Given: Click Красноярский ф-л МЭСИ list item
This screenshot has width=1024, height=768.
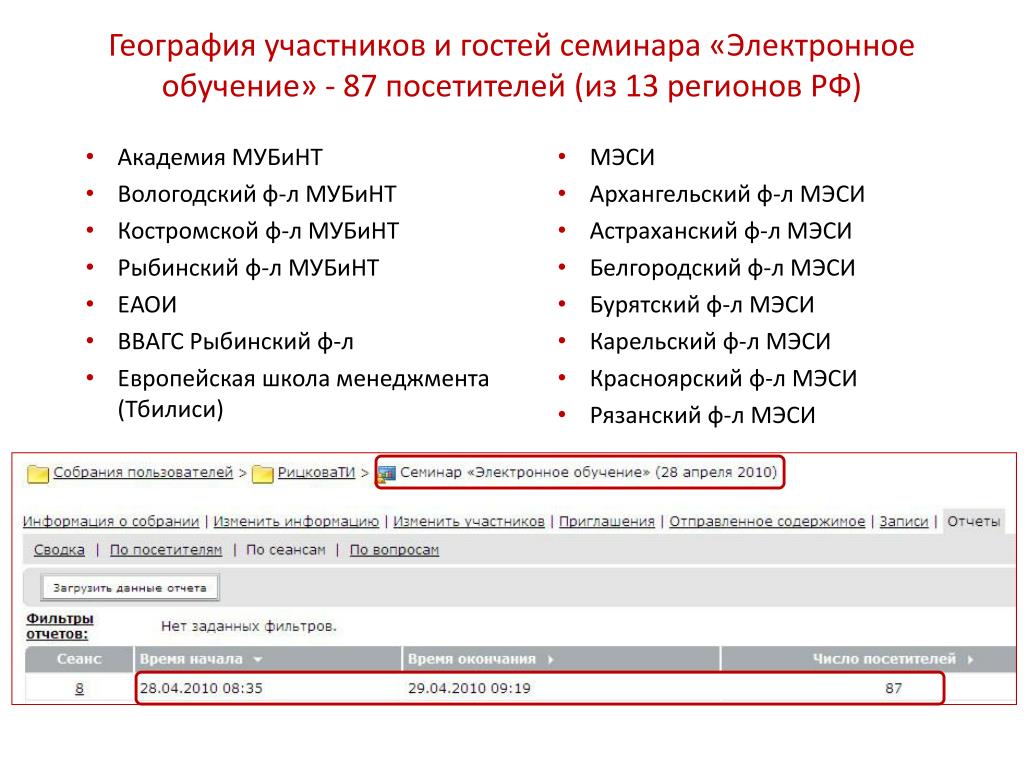Looking at the screenshot, I should [x=724, y=379].
